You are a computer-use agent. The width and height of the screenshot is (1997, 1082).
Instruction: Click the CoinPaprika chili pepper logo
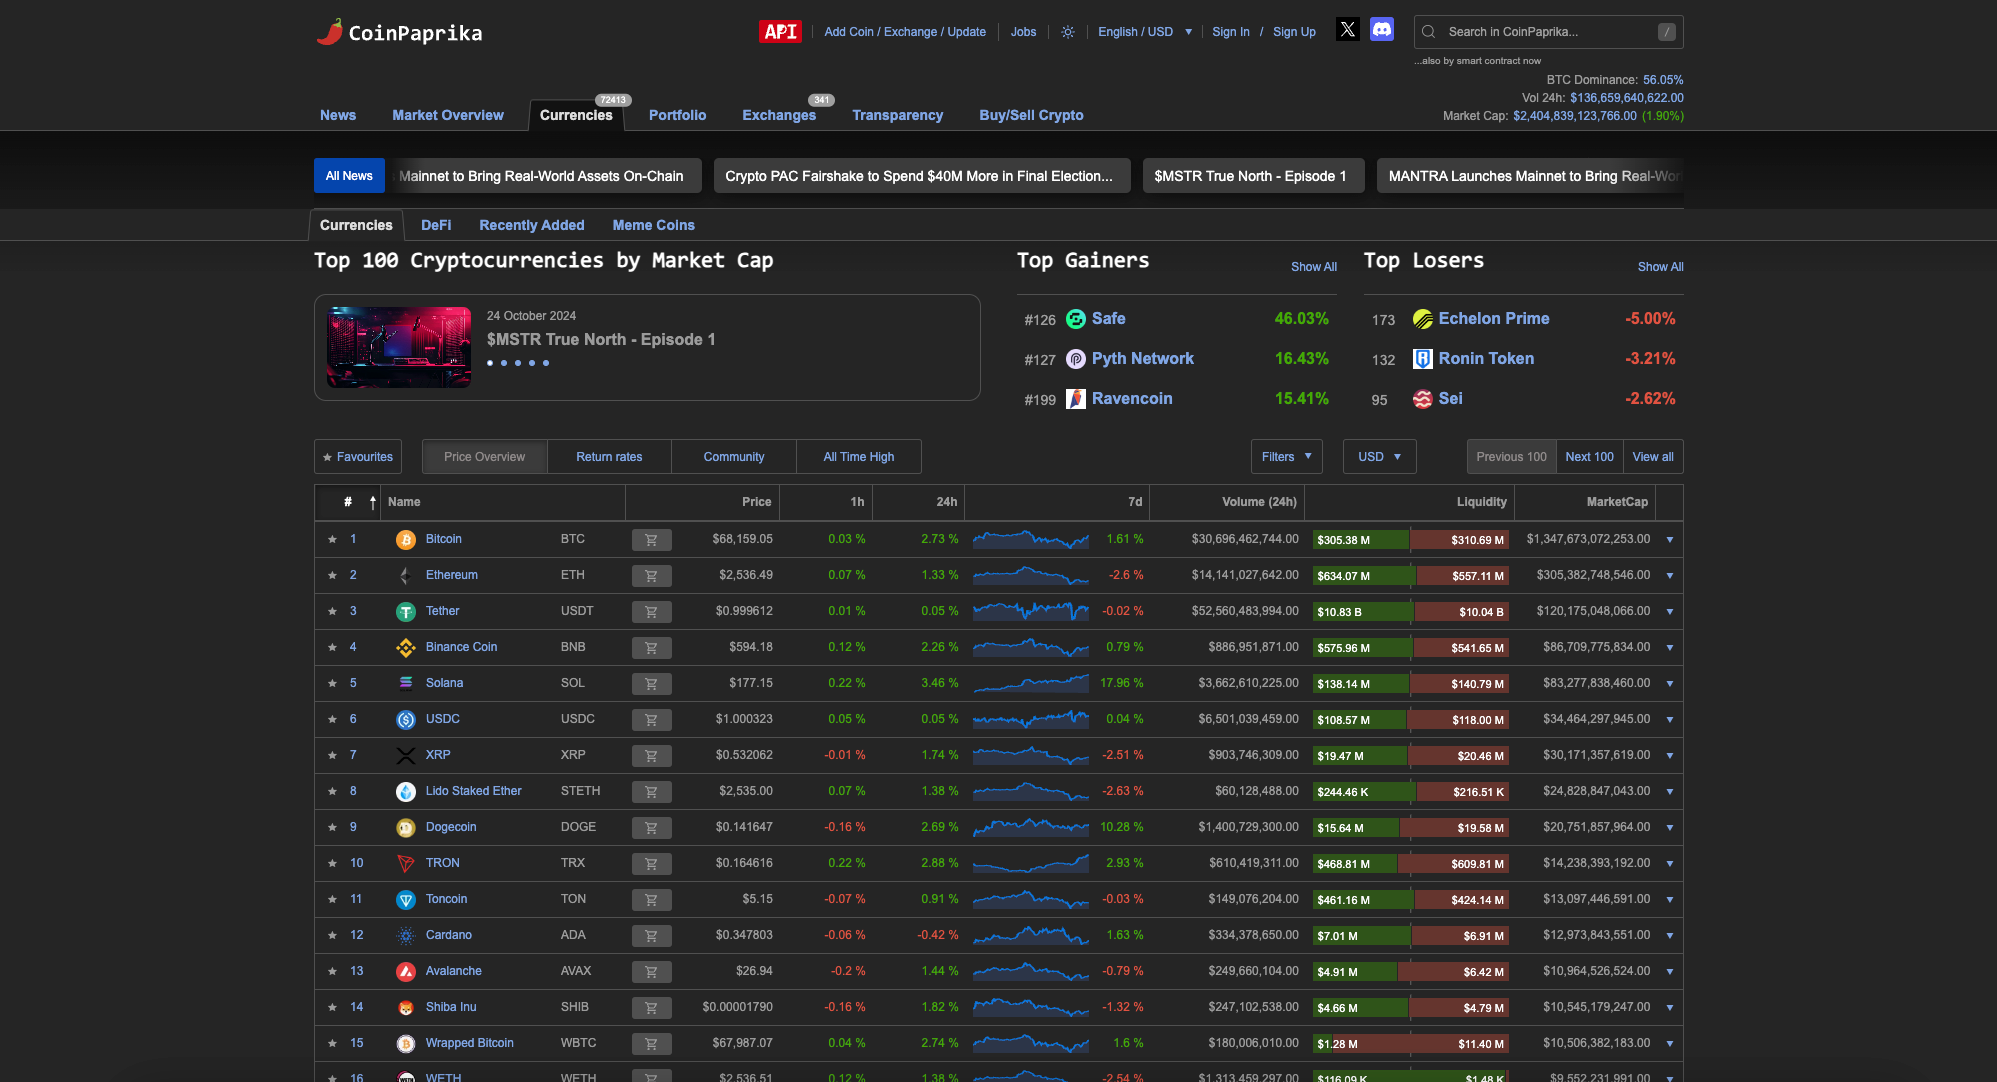(330, 31)
